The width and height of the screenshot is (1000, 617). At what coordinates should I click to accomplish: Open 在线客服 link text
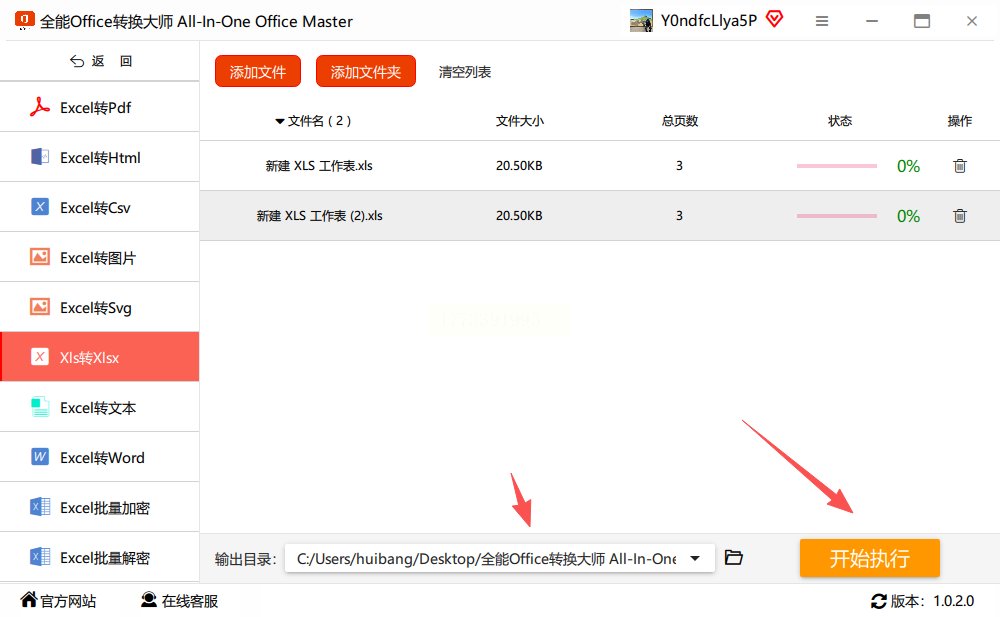point(189,601)
